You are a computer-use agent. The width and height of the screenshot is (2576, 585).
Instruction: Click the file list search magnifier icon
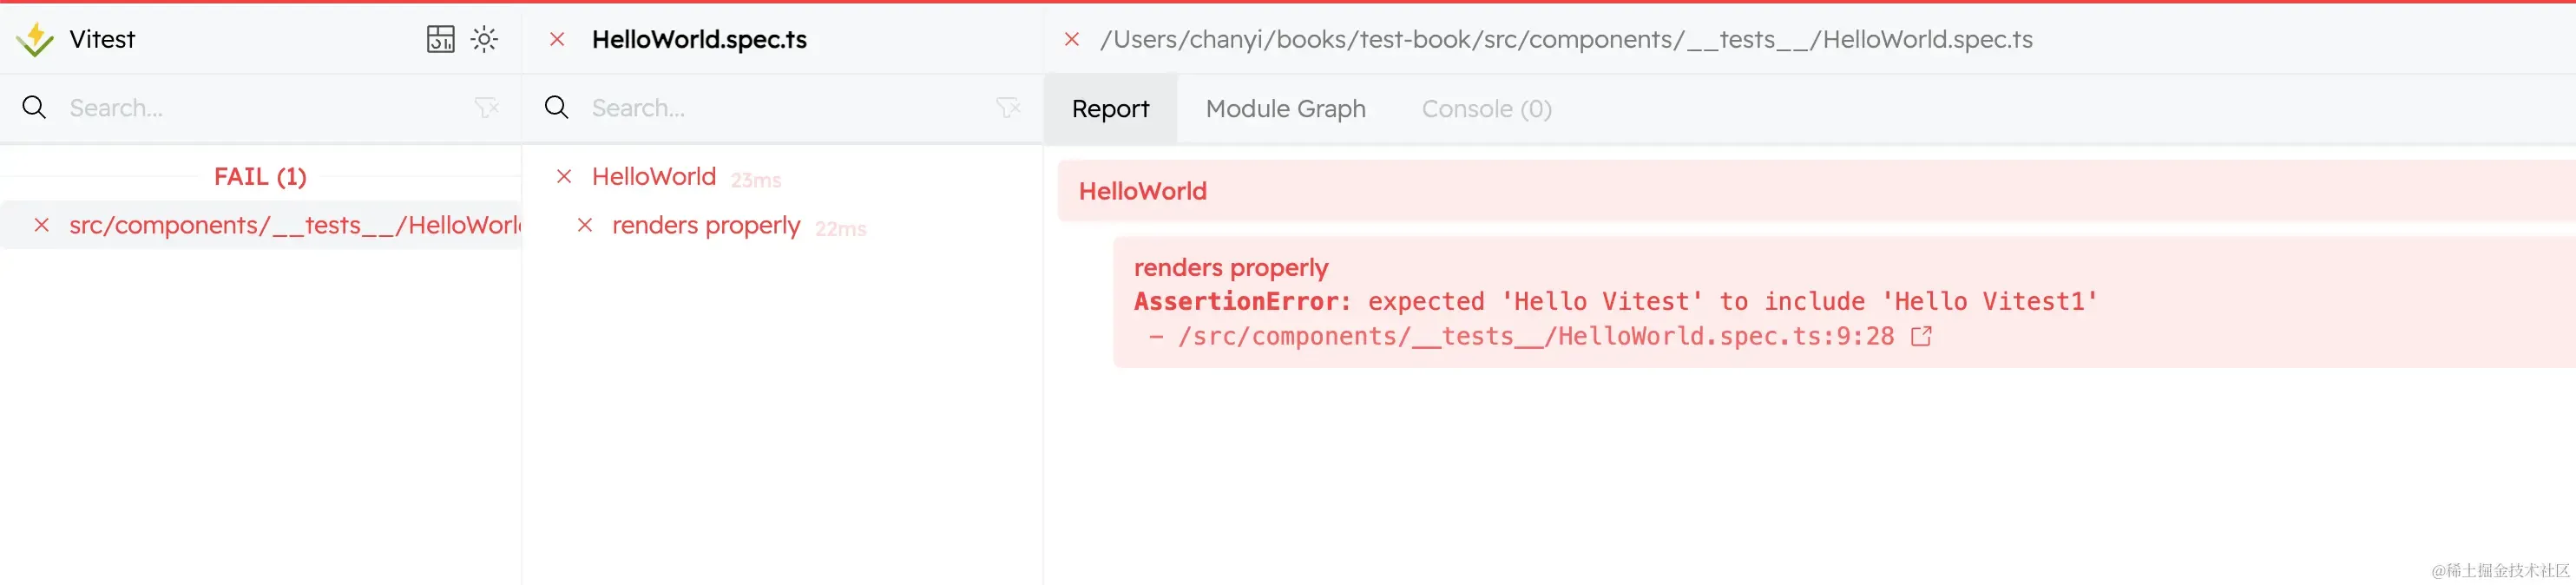click(x=34, y=107)
